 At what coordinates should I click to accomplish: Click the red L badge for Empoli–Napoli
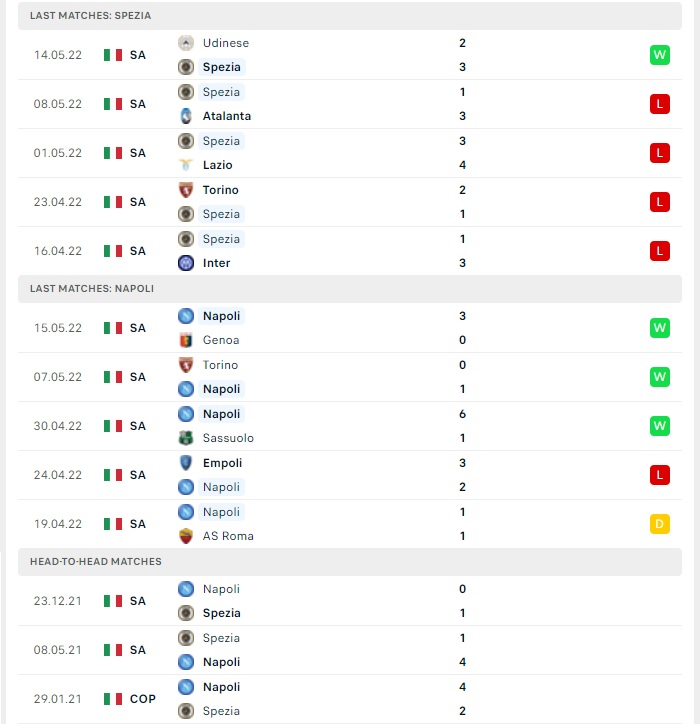(x=659, y=475)
